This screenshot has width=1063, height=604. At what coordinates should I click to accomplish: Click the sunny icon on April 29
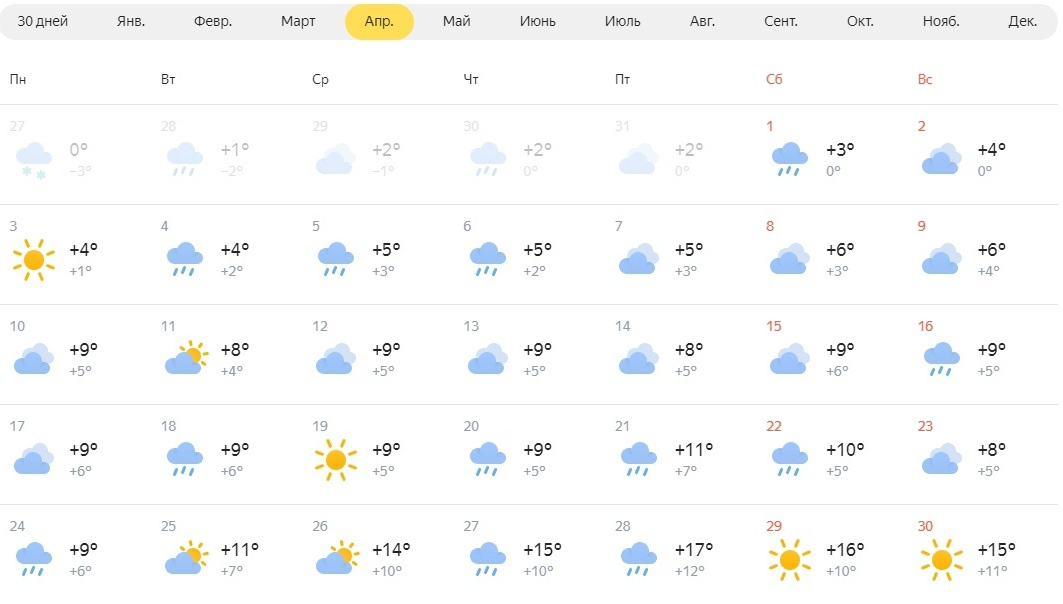pyautogui.click(x=790, y=559)
